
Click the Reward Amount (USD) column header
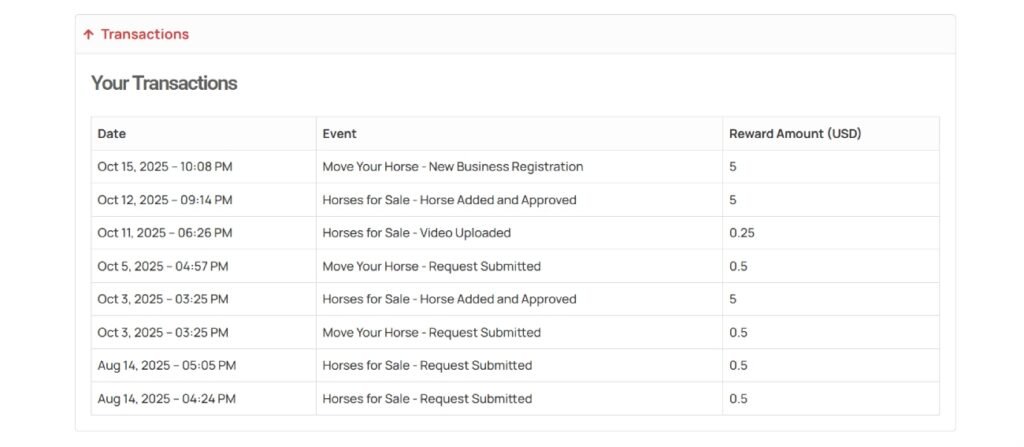point(795,134)
